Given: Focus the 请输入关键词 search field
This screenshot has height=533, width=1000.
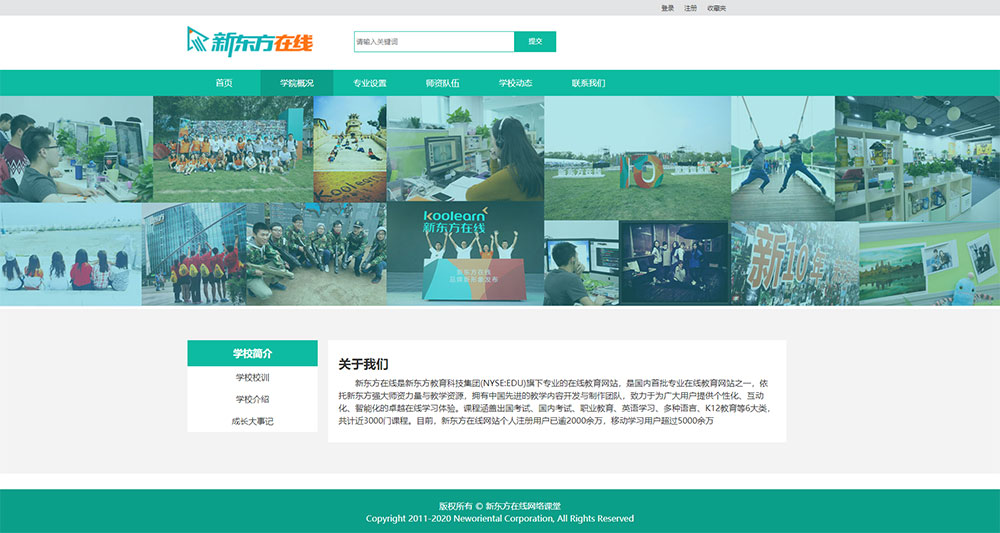Looking at the screenshot, I should (434, 41).
